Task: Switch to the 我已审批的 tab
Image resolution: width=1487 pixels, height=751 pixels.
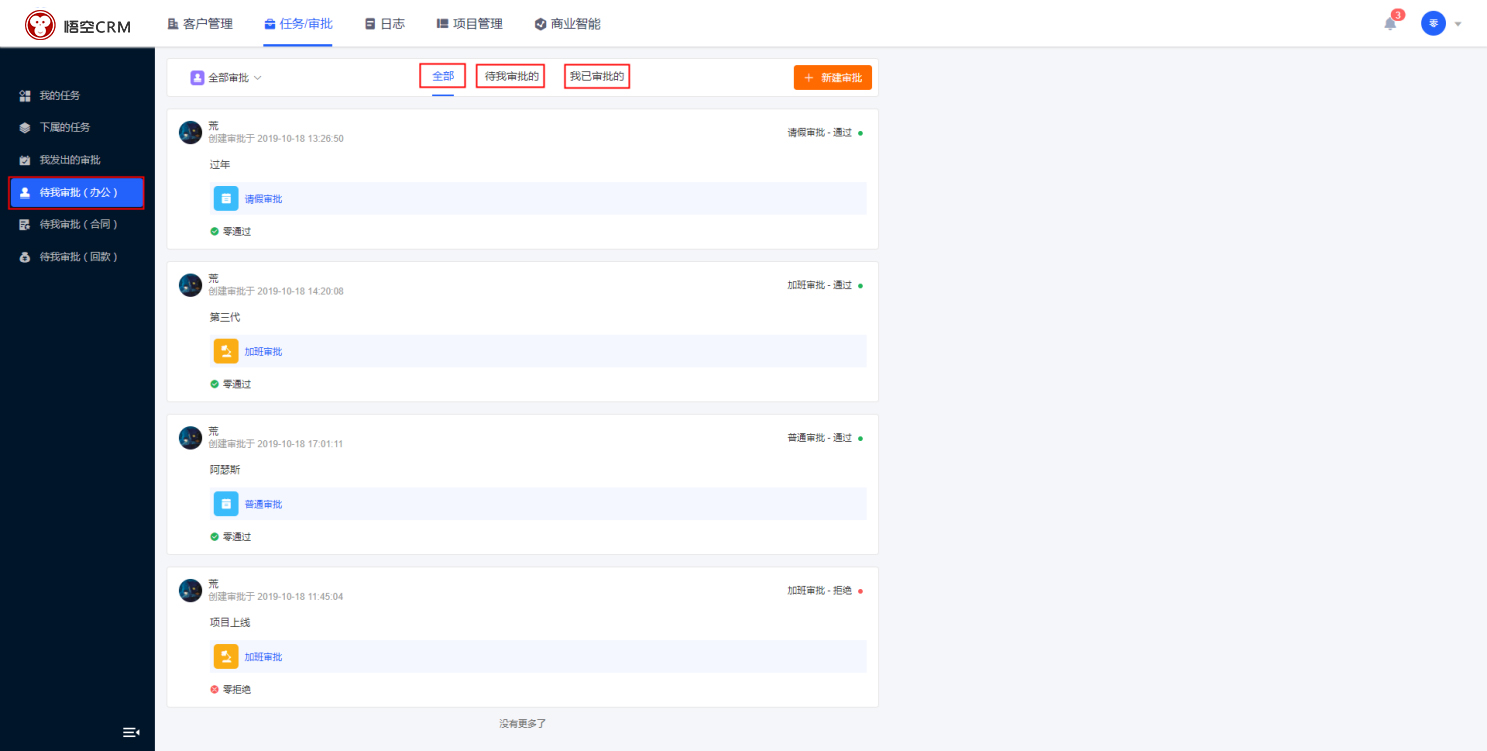Action: coord(597,76)
